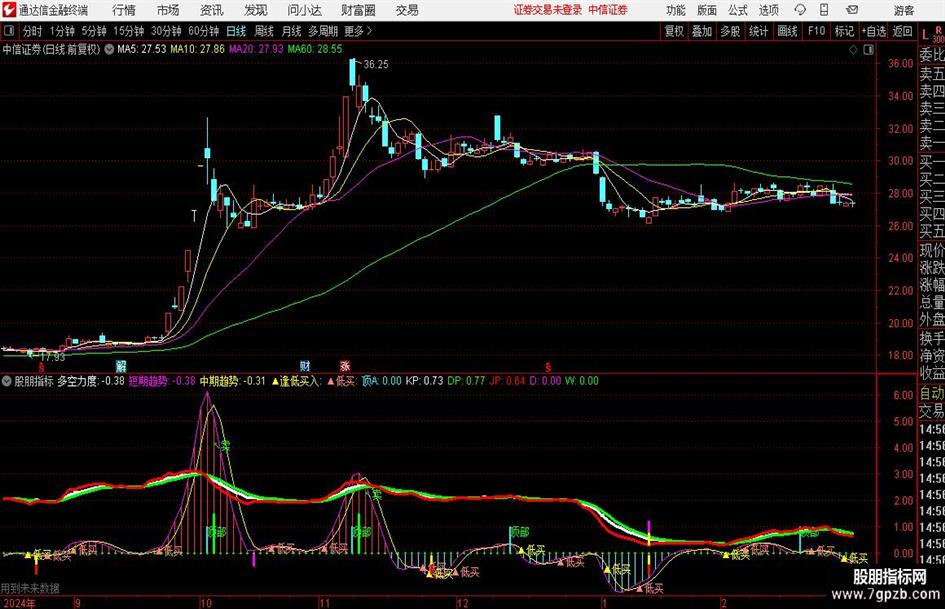Click the 17.93 low price label
The height and width of the screenshot is (609, 945).
[52, 357]
